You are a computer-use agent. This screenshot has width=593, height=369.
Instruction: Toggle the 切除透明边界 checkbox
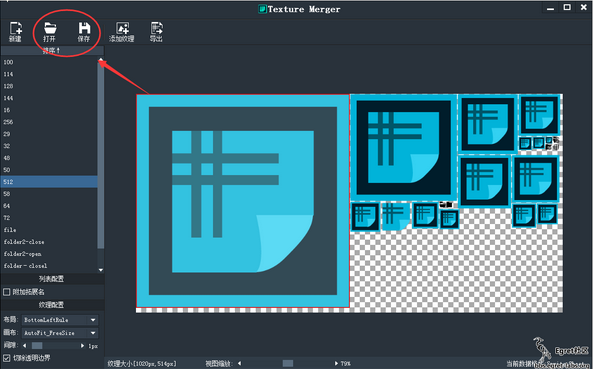click(6, 358)
